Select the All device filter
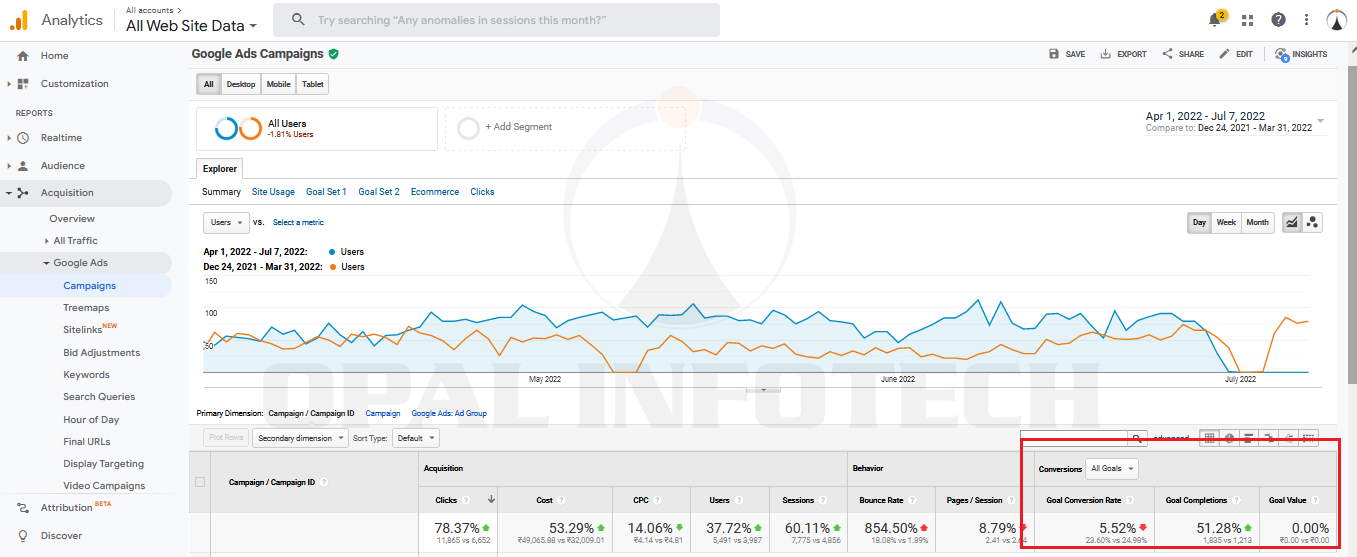 (x=208, y=84)
